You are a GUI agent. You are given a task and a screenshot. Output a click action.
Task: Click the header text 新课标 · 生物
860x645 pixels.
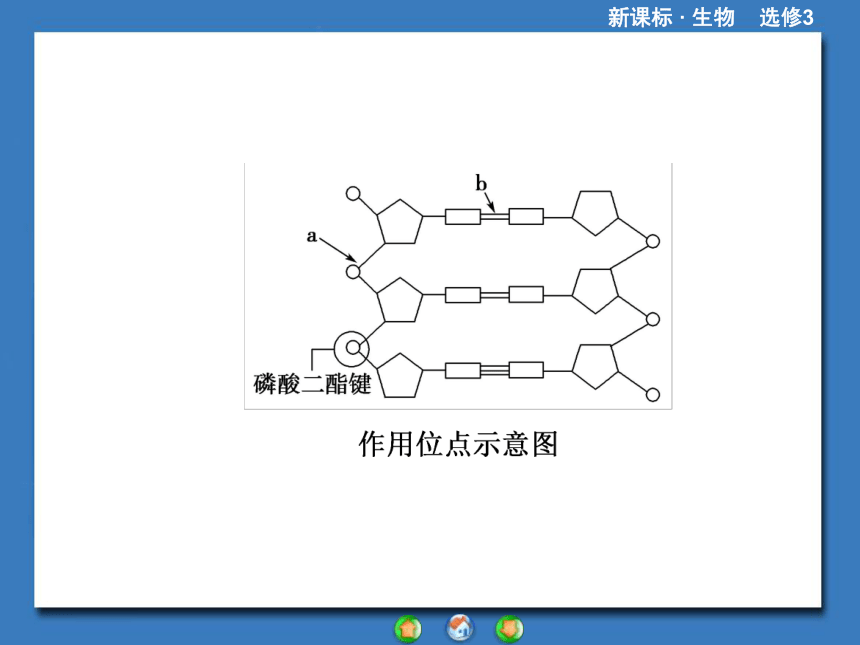click(x=671, y=18)
